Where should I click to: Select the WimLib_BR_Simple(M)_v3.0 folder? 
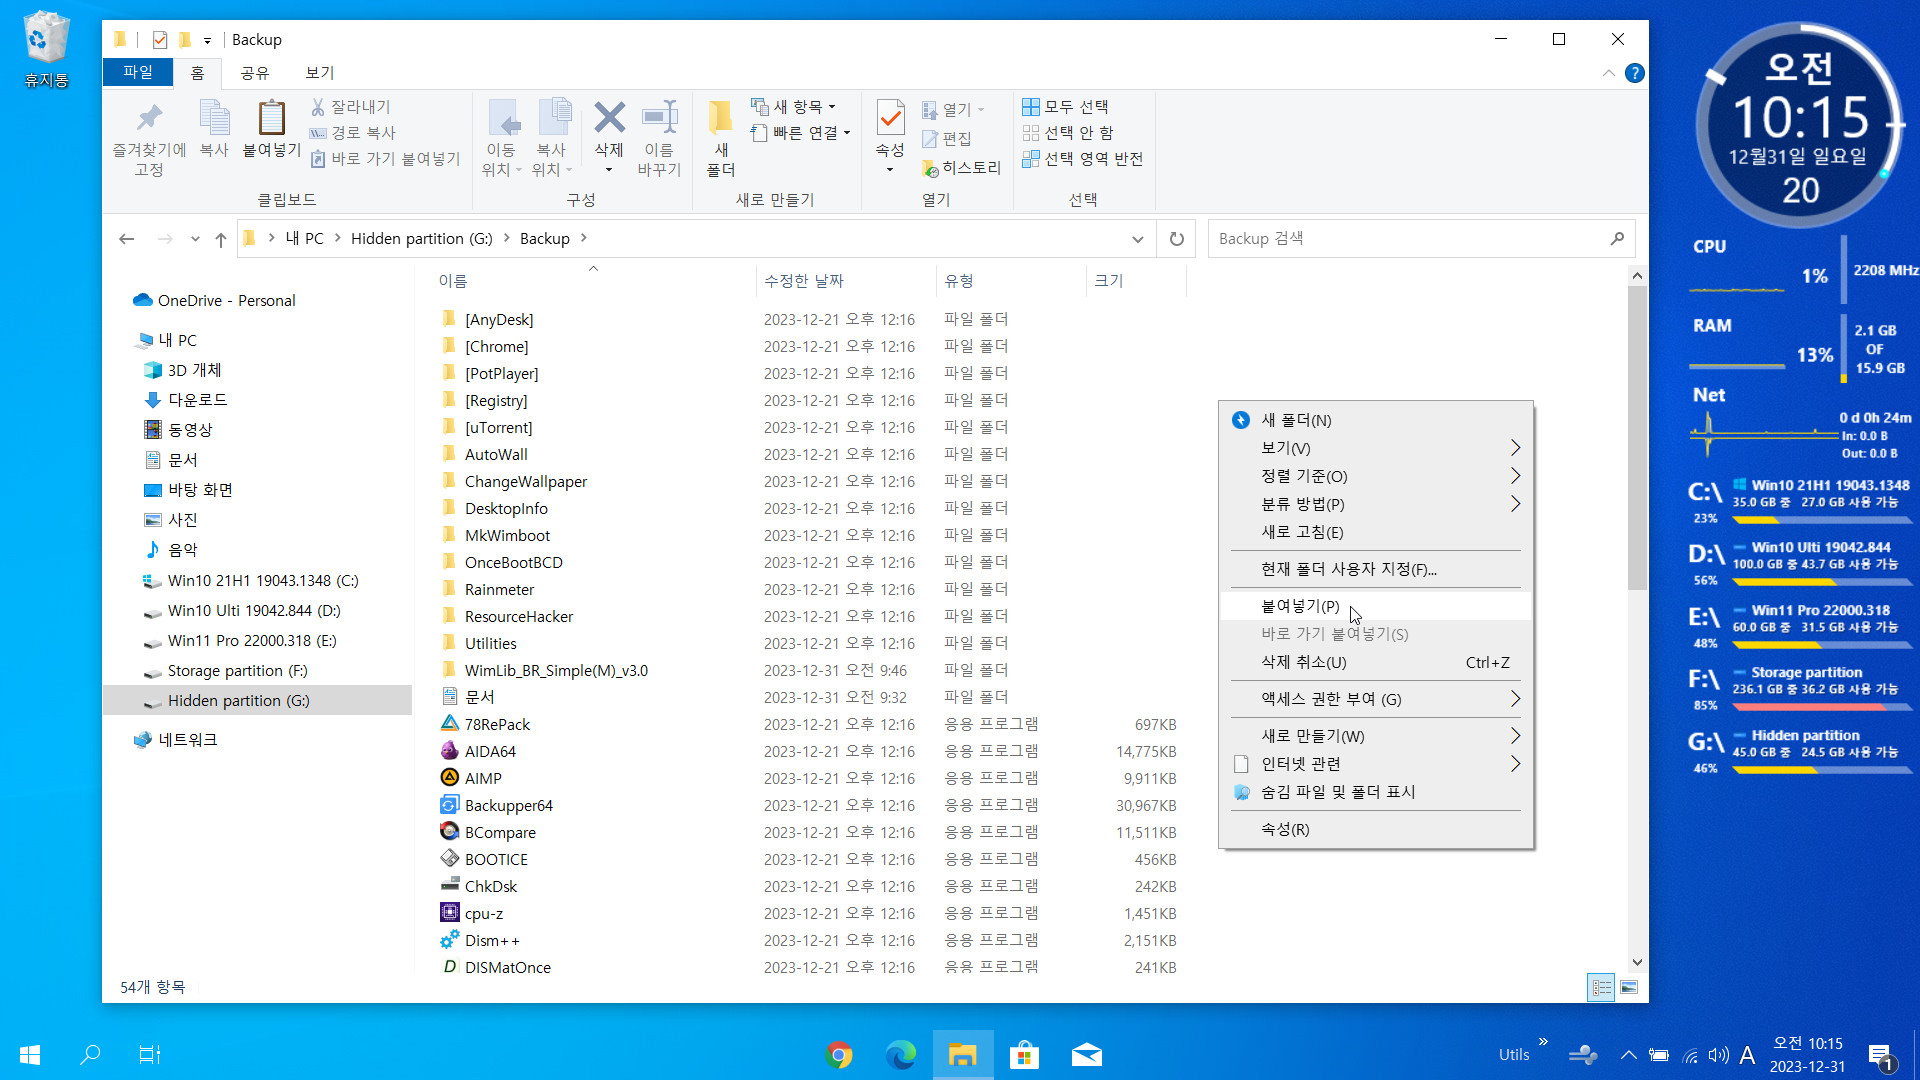[810, 670]
